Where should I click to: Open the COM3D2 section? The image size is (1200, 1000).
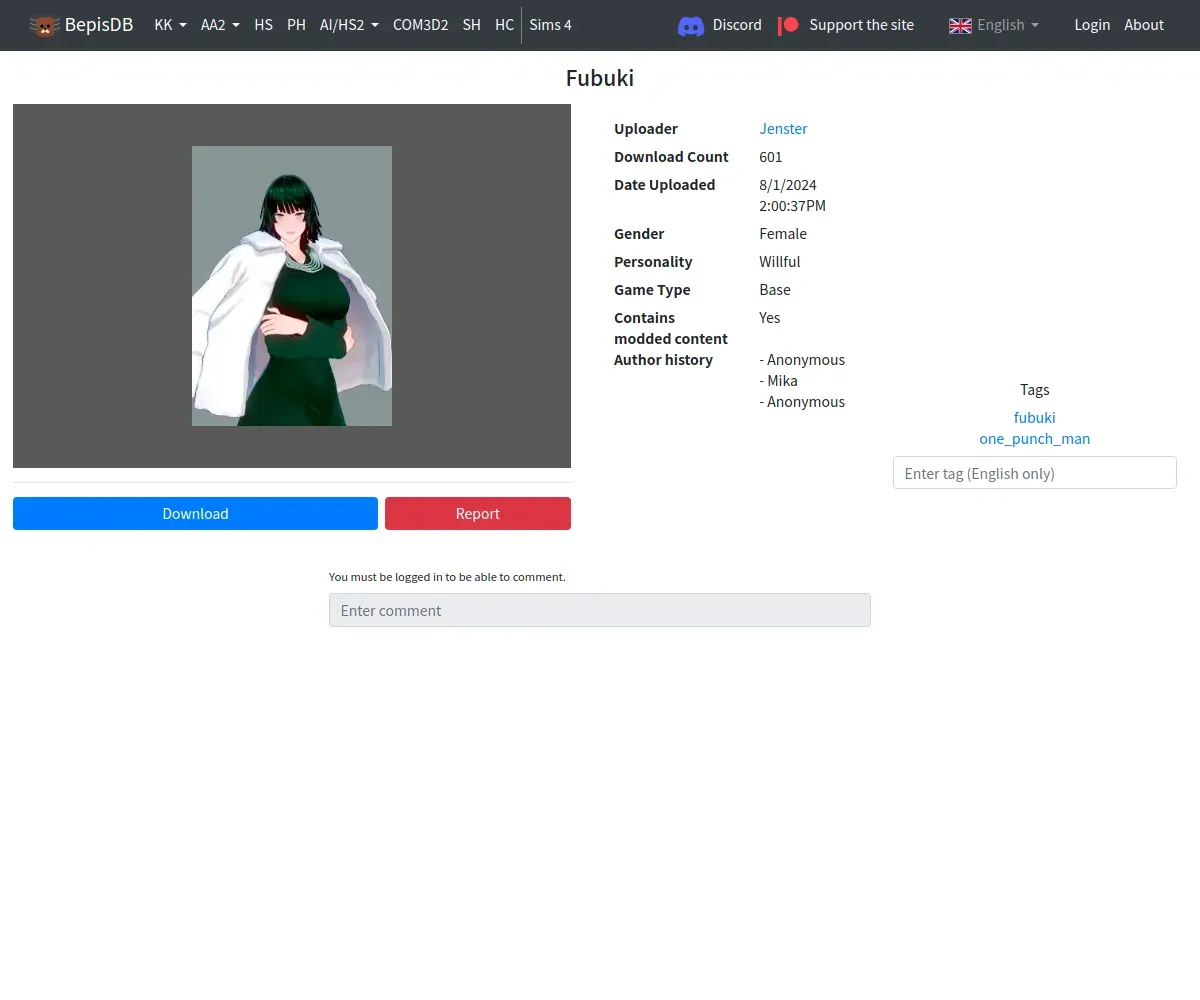420,25
